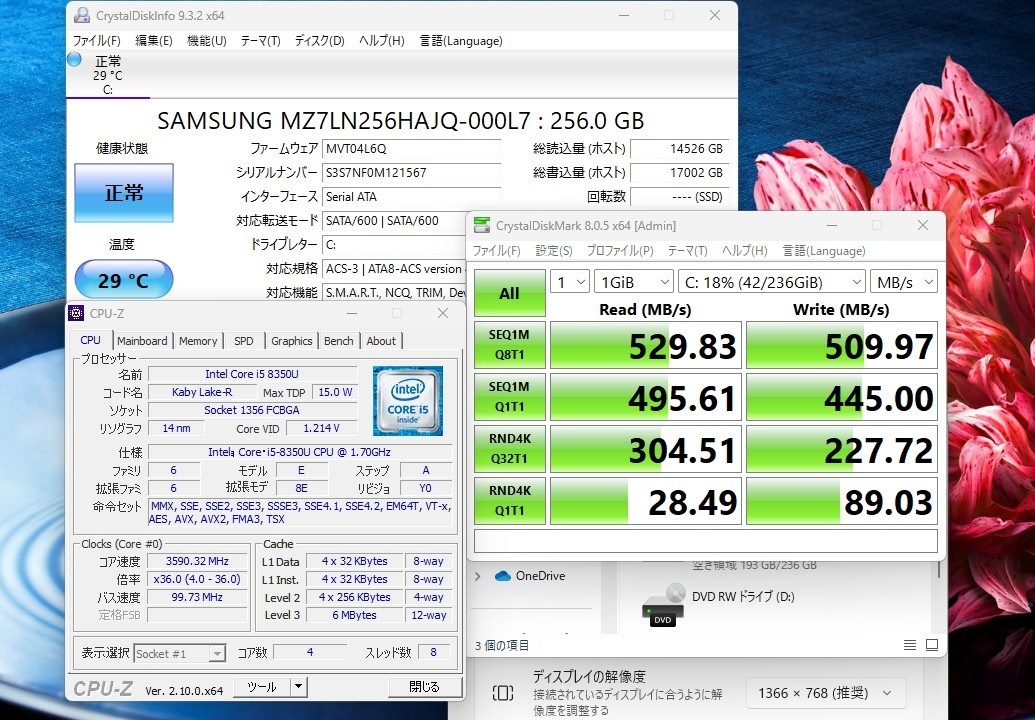Open 設定(S) menu in CrystalDiskMark

click(x=554, y=251)
